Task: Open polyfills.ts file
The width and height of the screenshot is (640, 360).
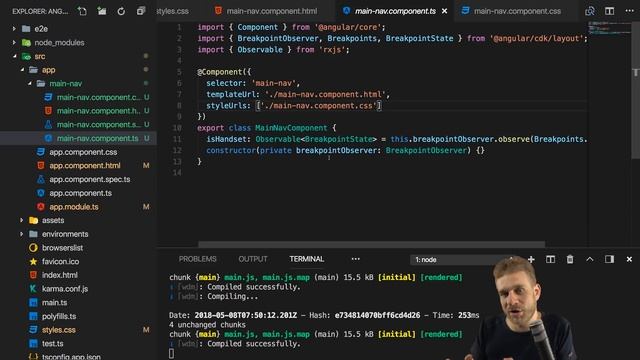Action: pyautogui.click(x=59, y=316)
